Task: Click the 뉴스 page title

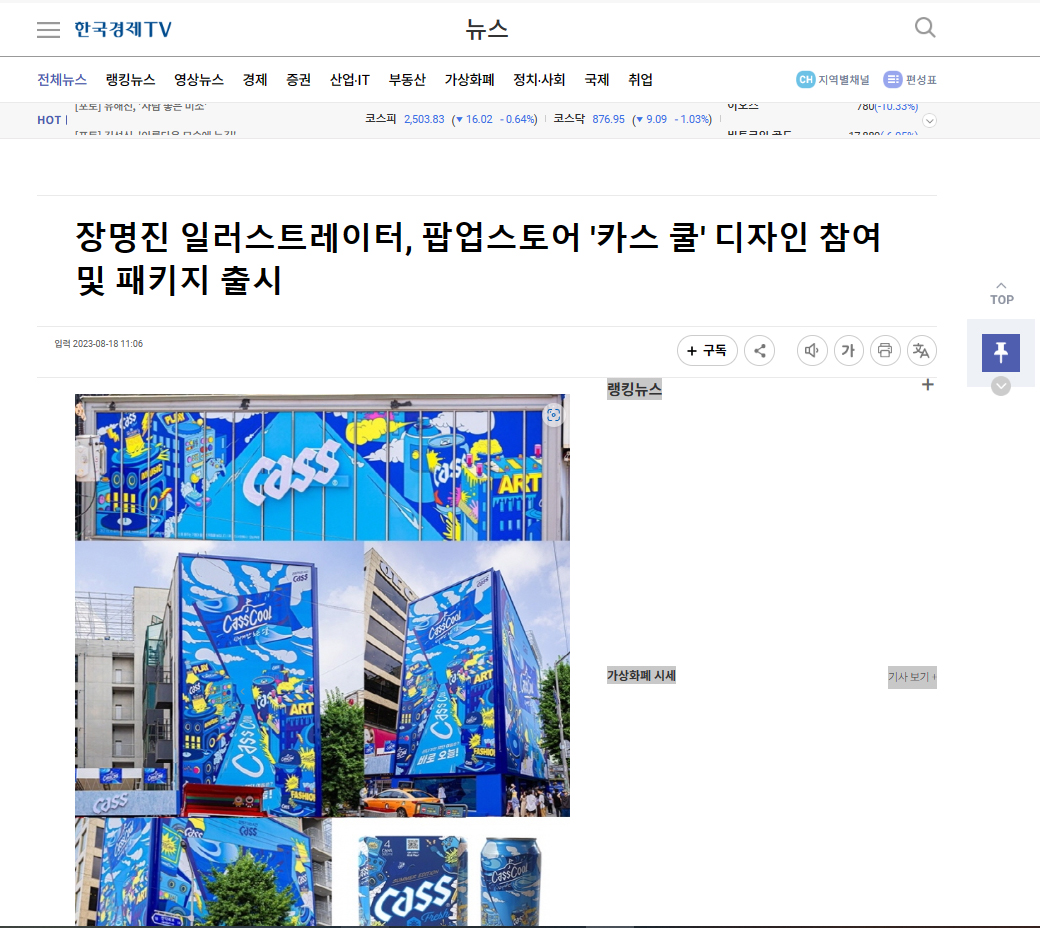Action: pyautogui.click(x=486, y=30)
